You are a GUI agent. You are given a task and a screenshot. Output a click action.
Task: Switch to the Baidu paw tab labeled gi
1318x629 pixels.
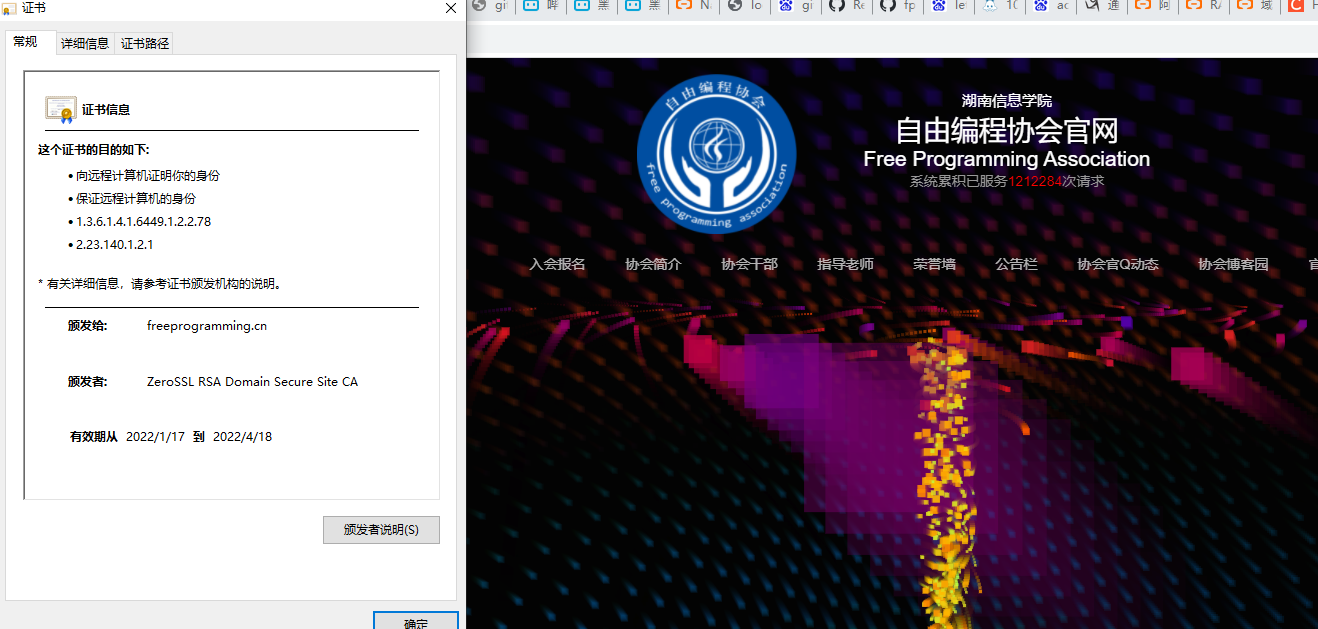(x=798, y=6)
